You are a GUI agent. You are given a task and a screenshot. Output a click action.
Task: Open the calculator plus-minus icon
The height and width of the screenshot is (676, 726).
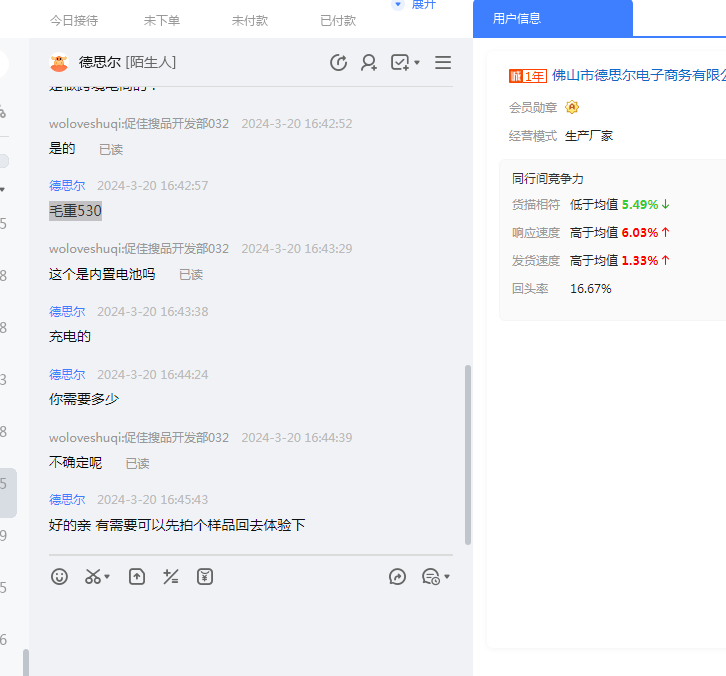tap(171, 577)
